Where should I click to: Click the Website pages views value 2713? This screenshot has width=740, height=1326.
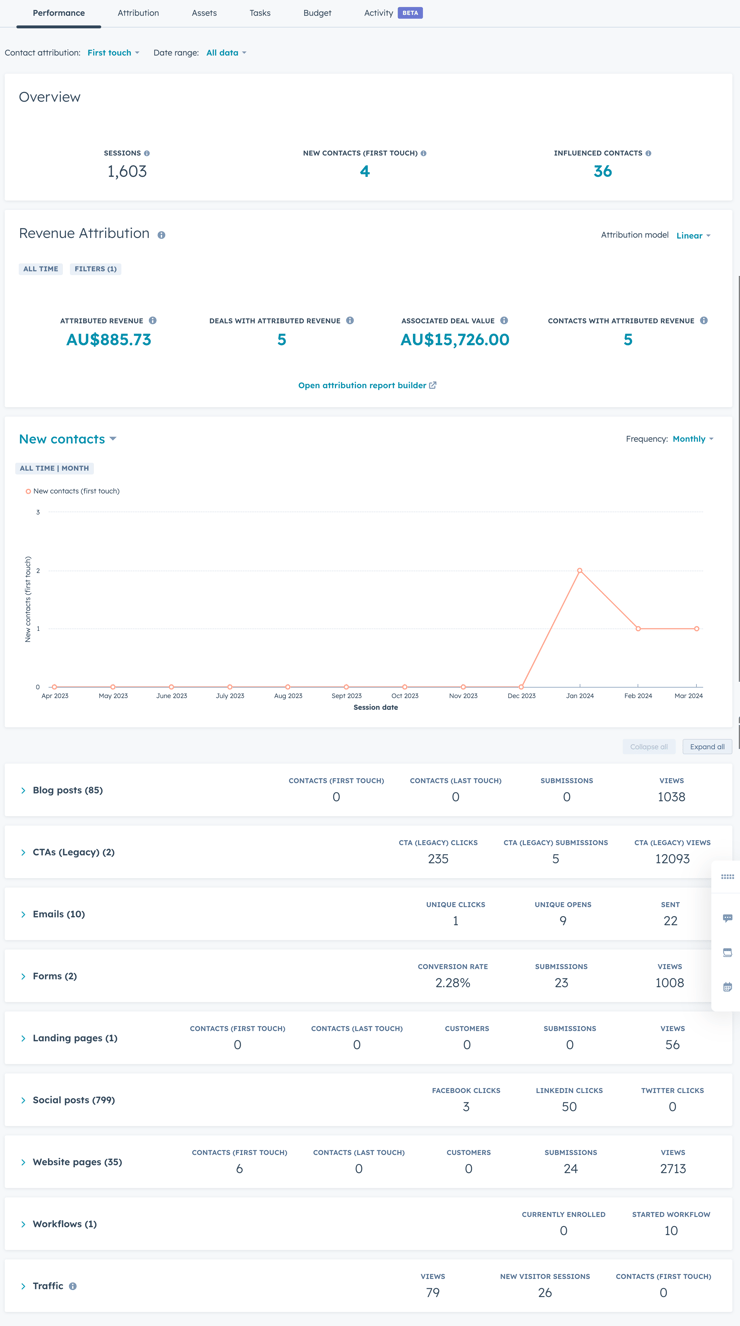tap(673, 1169)
